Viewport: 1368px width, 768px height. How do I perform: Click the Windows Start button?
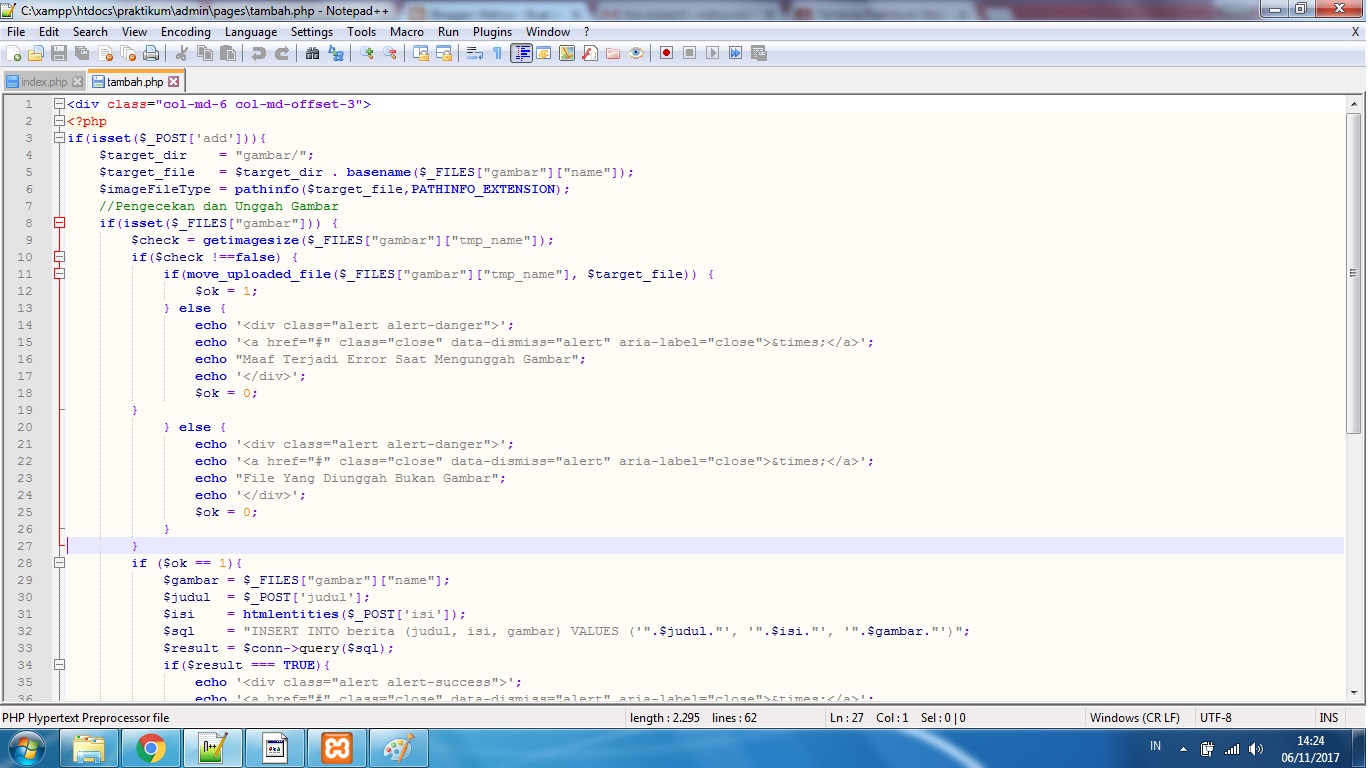pos(25,748)
